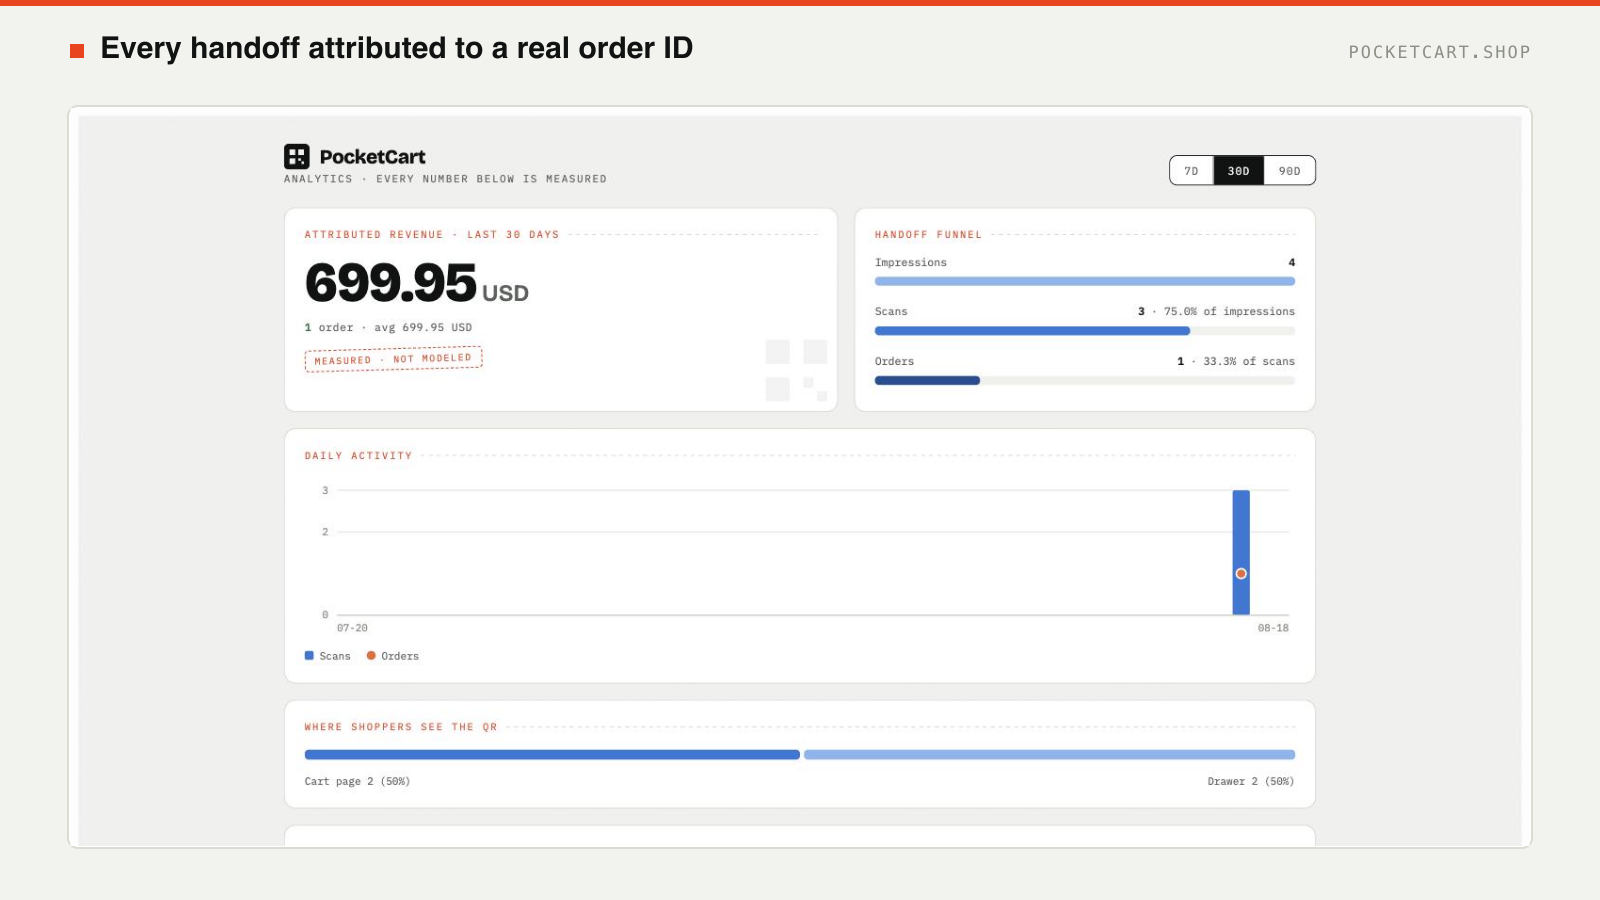Click the orange Orders legend dot

coord(371,656)
